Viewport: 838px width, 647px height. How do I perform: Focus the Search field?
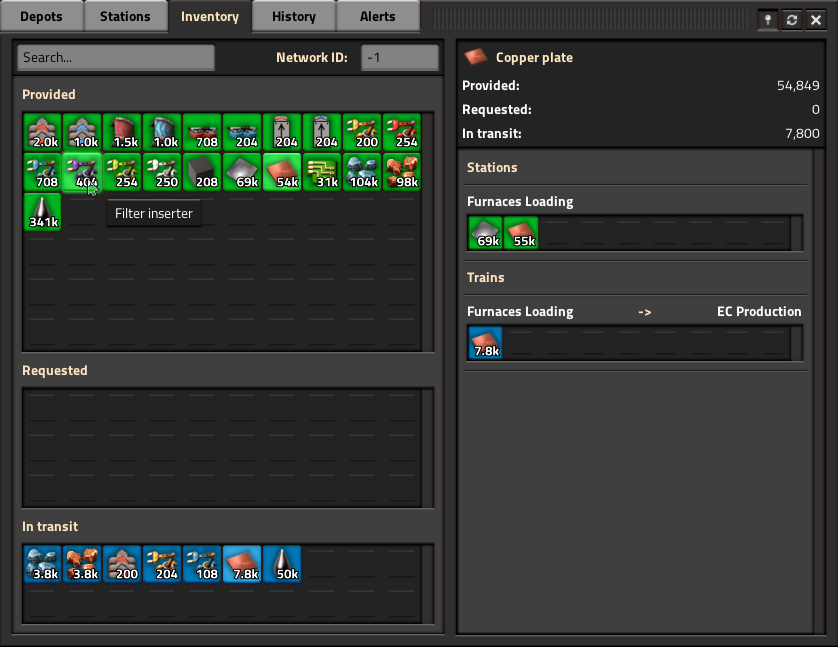[116, 57]
